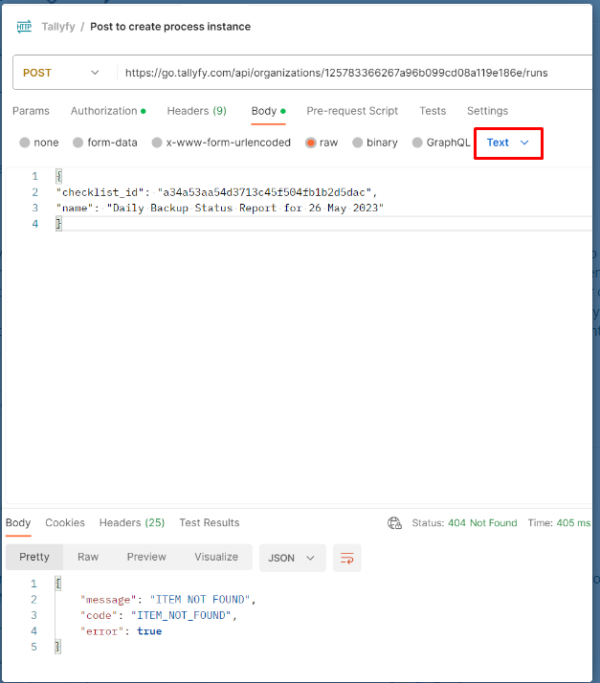Switch to the Tests tab
Image resolution: width=600 pixels, height=683 pixels.
tap(433, 111)
